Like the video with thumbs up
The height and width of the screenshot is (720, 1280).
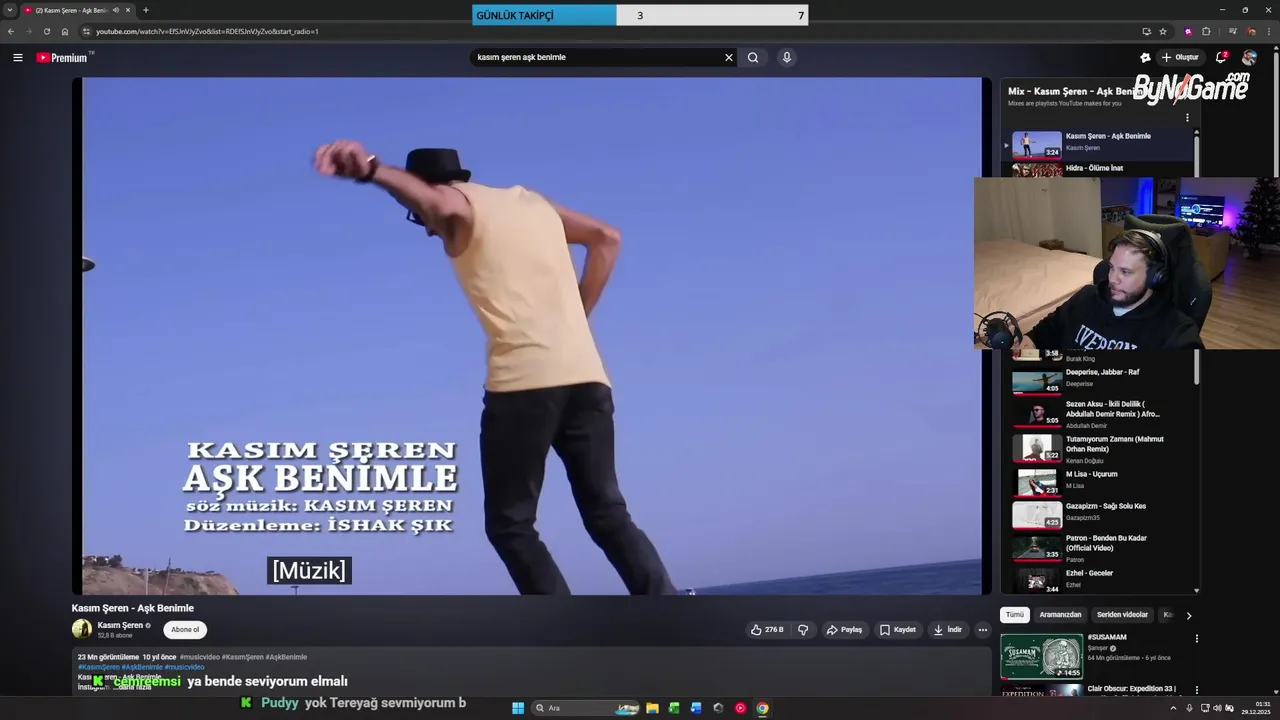click(x=767, y=630)
